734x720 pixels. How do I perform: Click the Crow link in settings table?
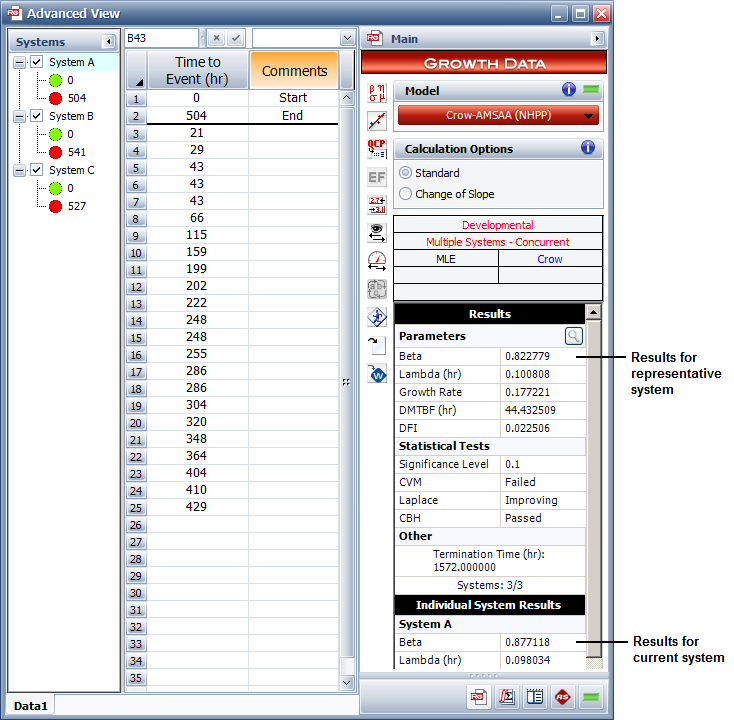(x=550, y=259)
